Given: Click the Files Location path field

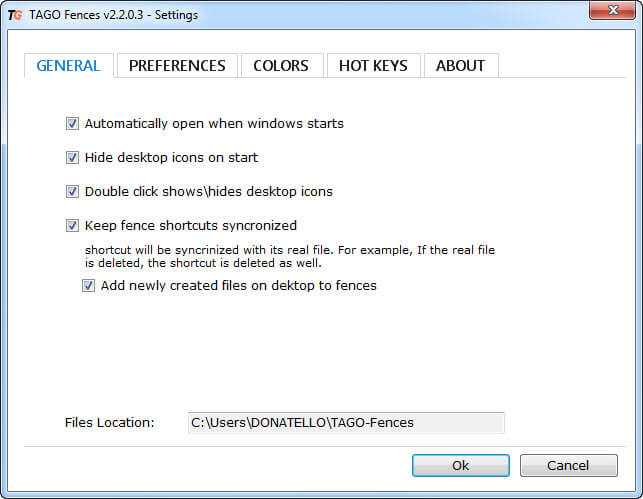Looking at the screenshot, I should click(x=346, y=423).
